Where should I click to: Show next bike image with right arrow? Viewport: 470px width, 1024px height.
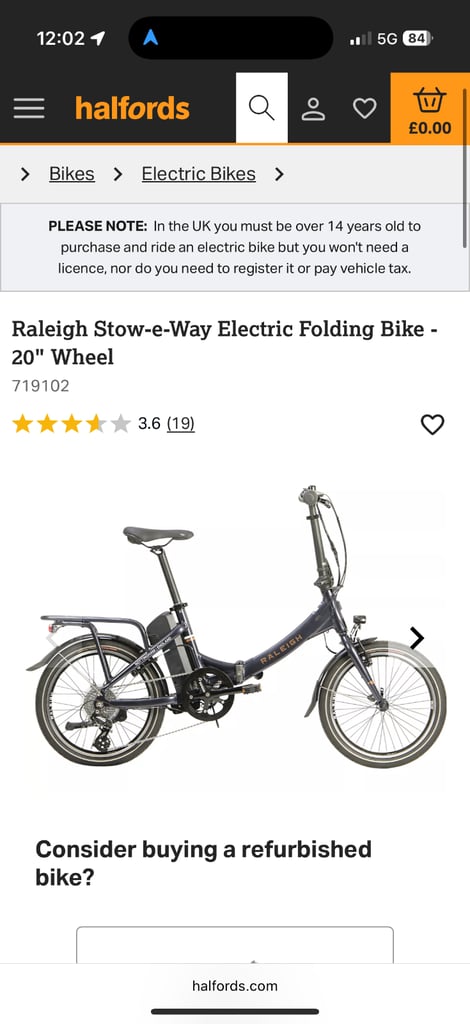pyautogui.click(x=416, y=638)
